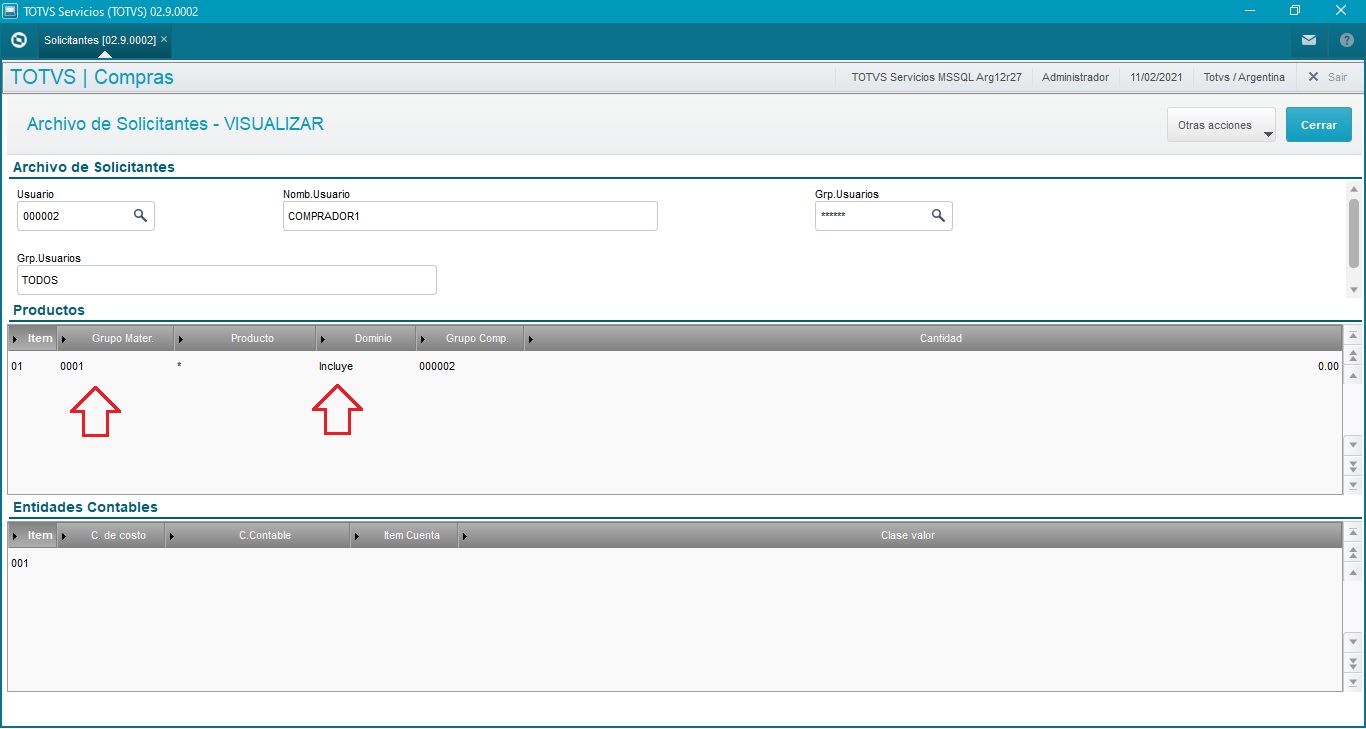This screenshot has width=1366, height=729.
Task: Move one row down in Productos grid
Action: pyautogui.click(x=1354, y=444)
